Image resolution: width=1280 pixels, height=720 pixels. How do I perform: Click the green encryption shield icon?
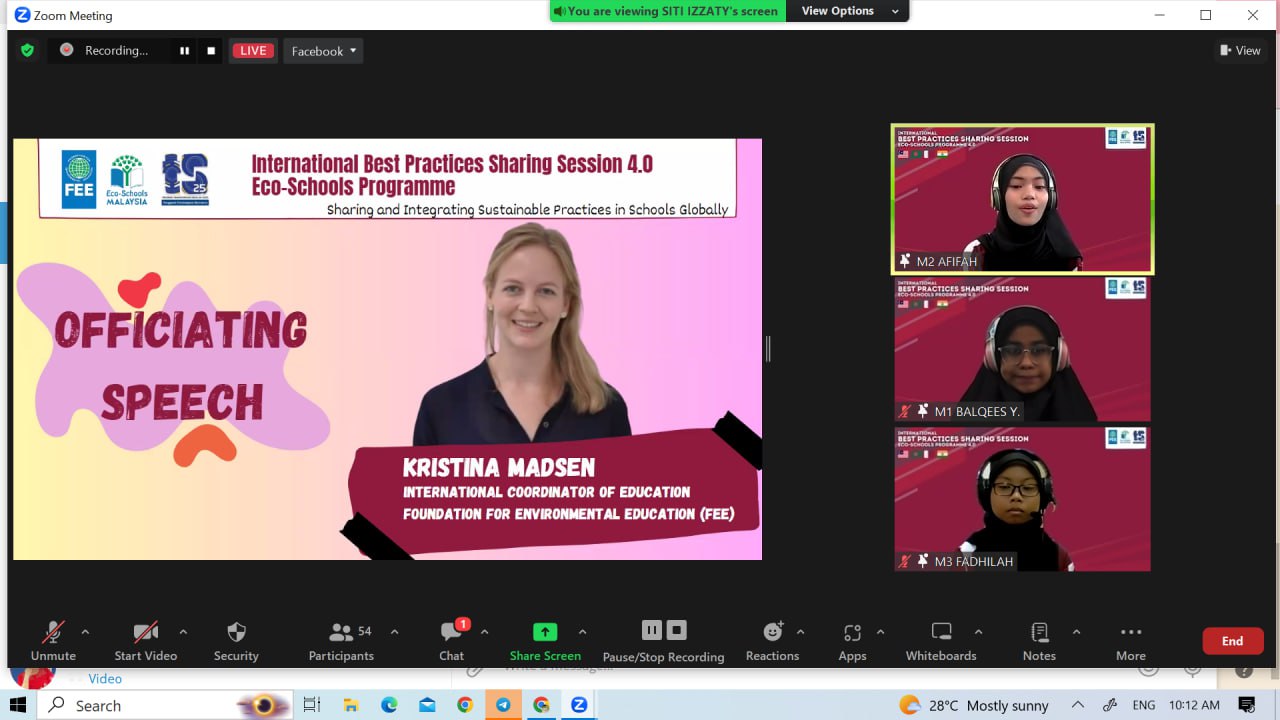[27, 50]
